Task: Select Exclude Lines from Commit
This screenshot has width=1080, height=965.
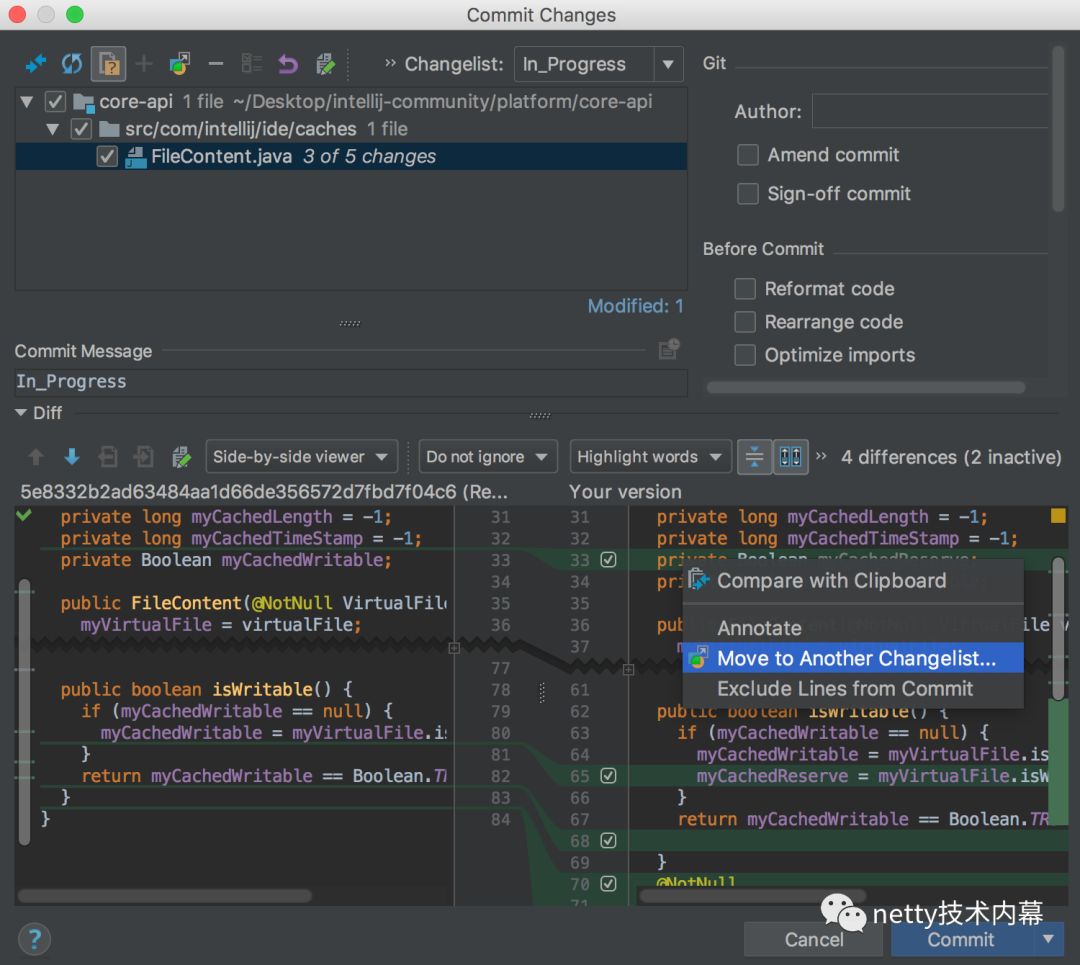Action: 853,688
